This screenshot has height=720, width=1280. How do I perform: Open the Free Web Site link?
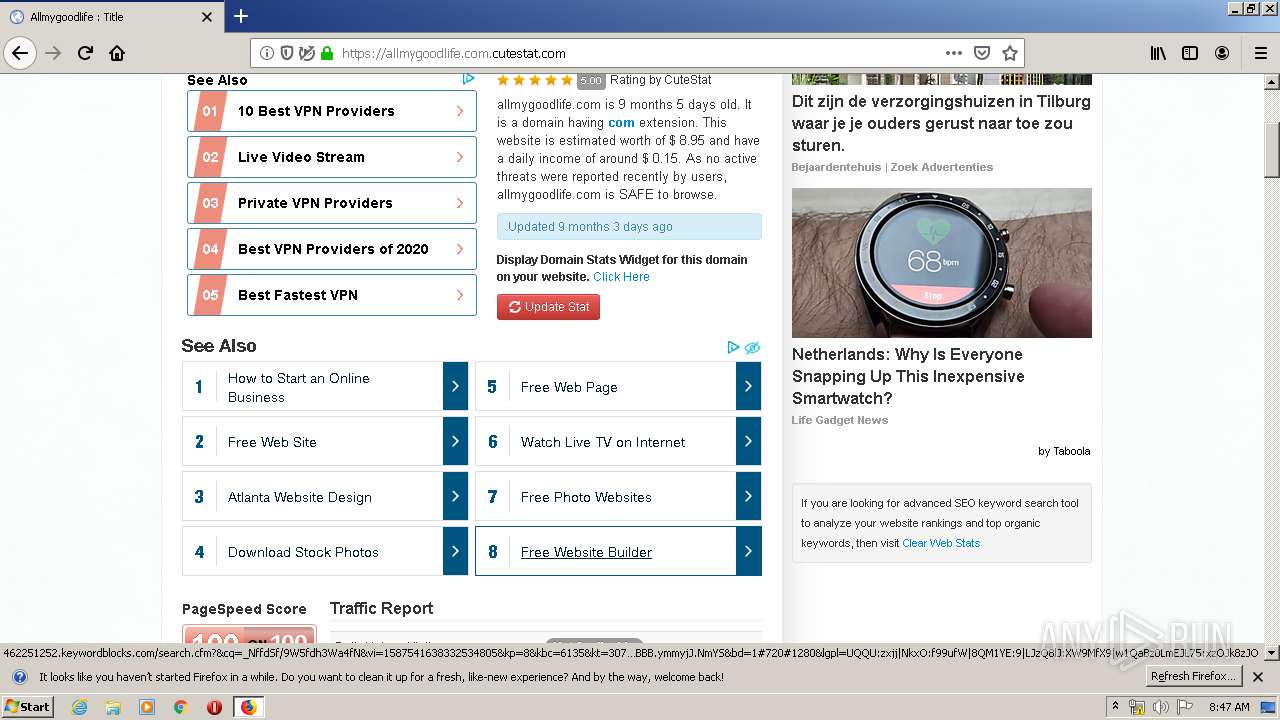coord(272,442)
